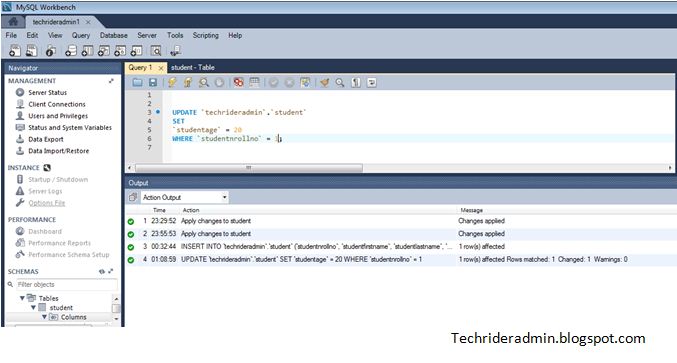Image resolution: width=677 pixels, height=363 pixels.
Task: Open Startup / Shutdown
Action: click(58, 179)
